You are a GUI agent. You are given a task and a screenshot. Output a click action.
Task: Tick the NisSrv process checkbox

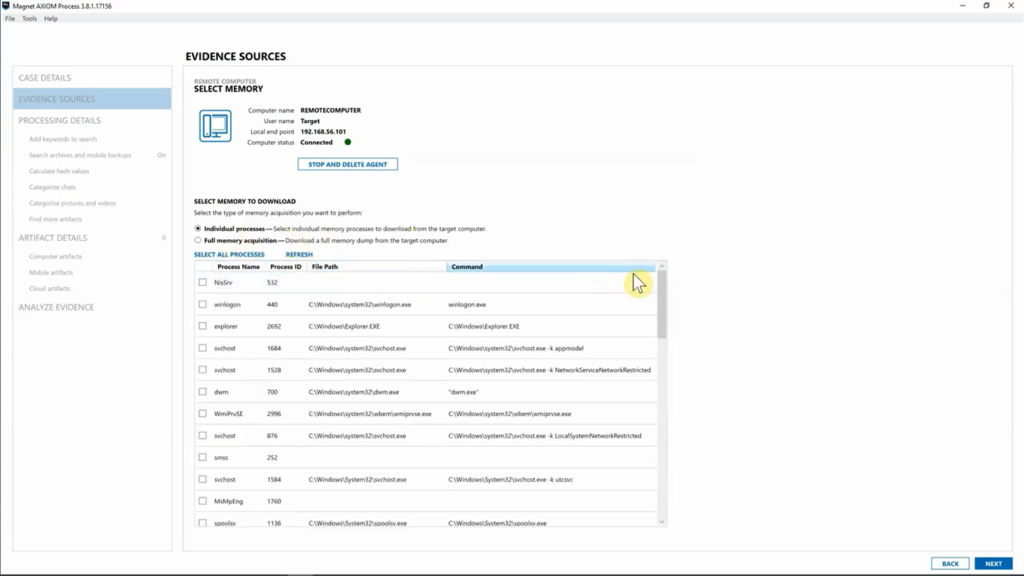(202, 283)
